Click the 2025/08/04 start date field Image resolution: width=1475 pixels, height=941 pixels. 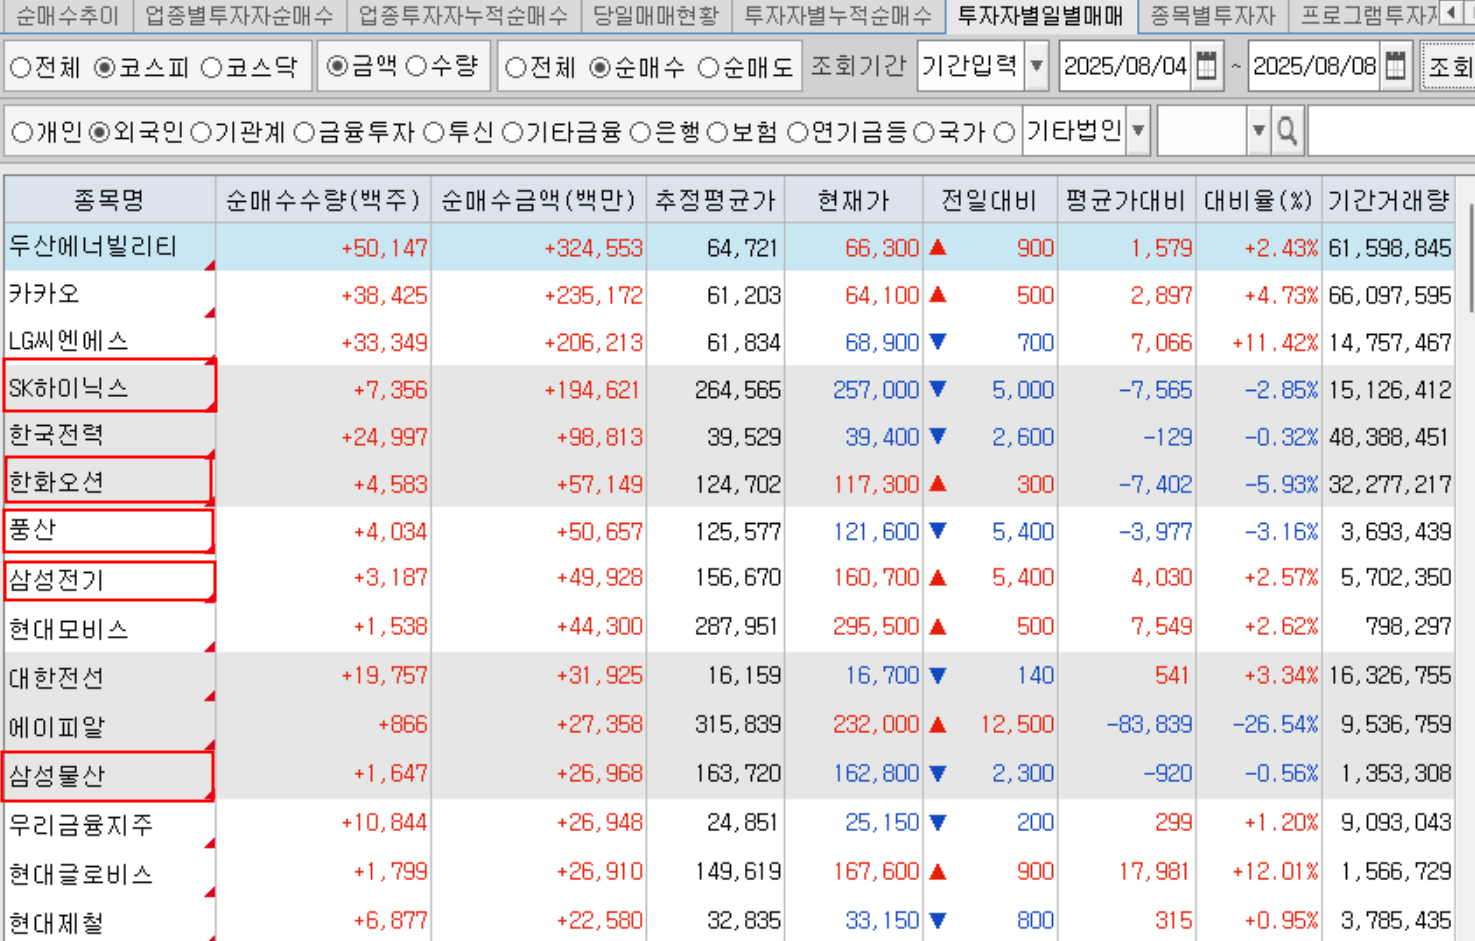pos(1124,67)
